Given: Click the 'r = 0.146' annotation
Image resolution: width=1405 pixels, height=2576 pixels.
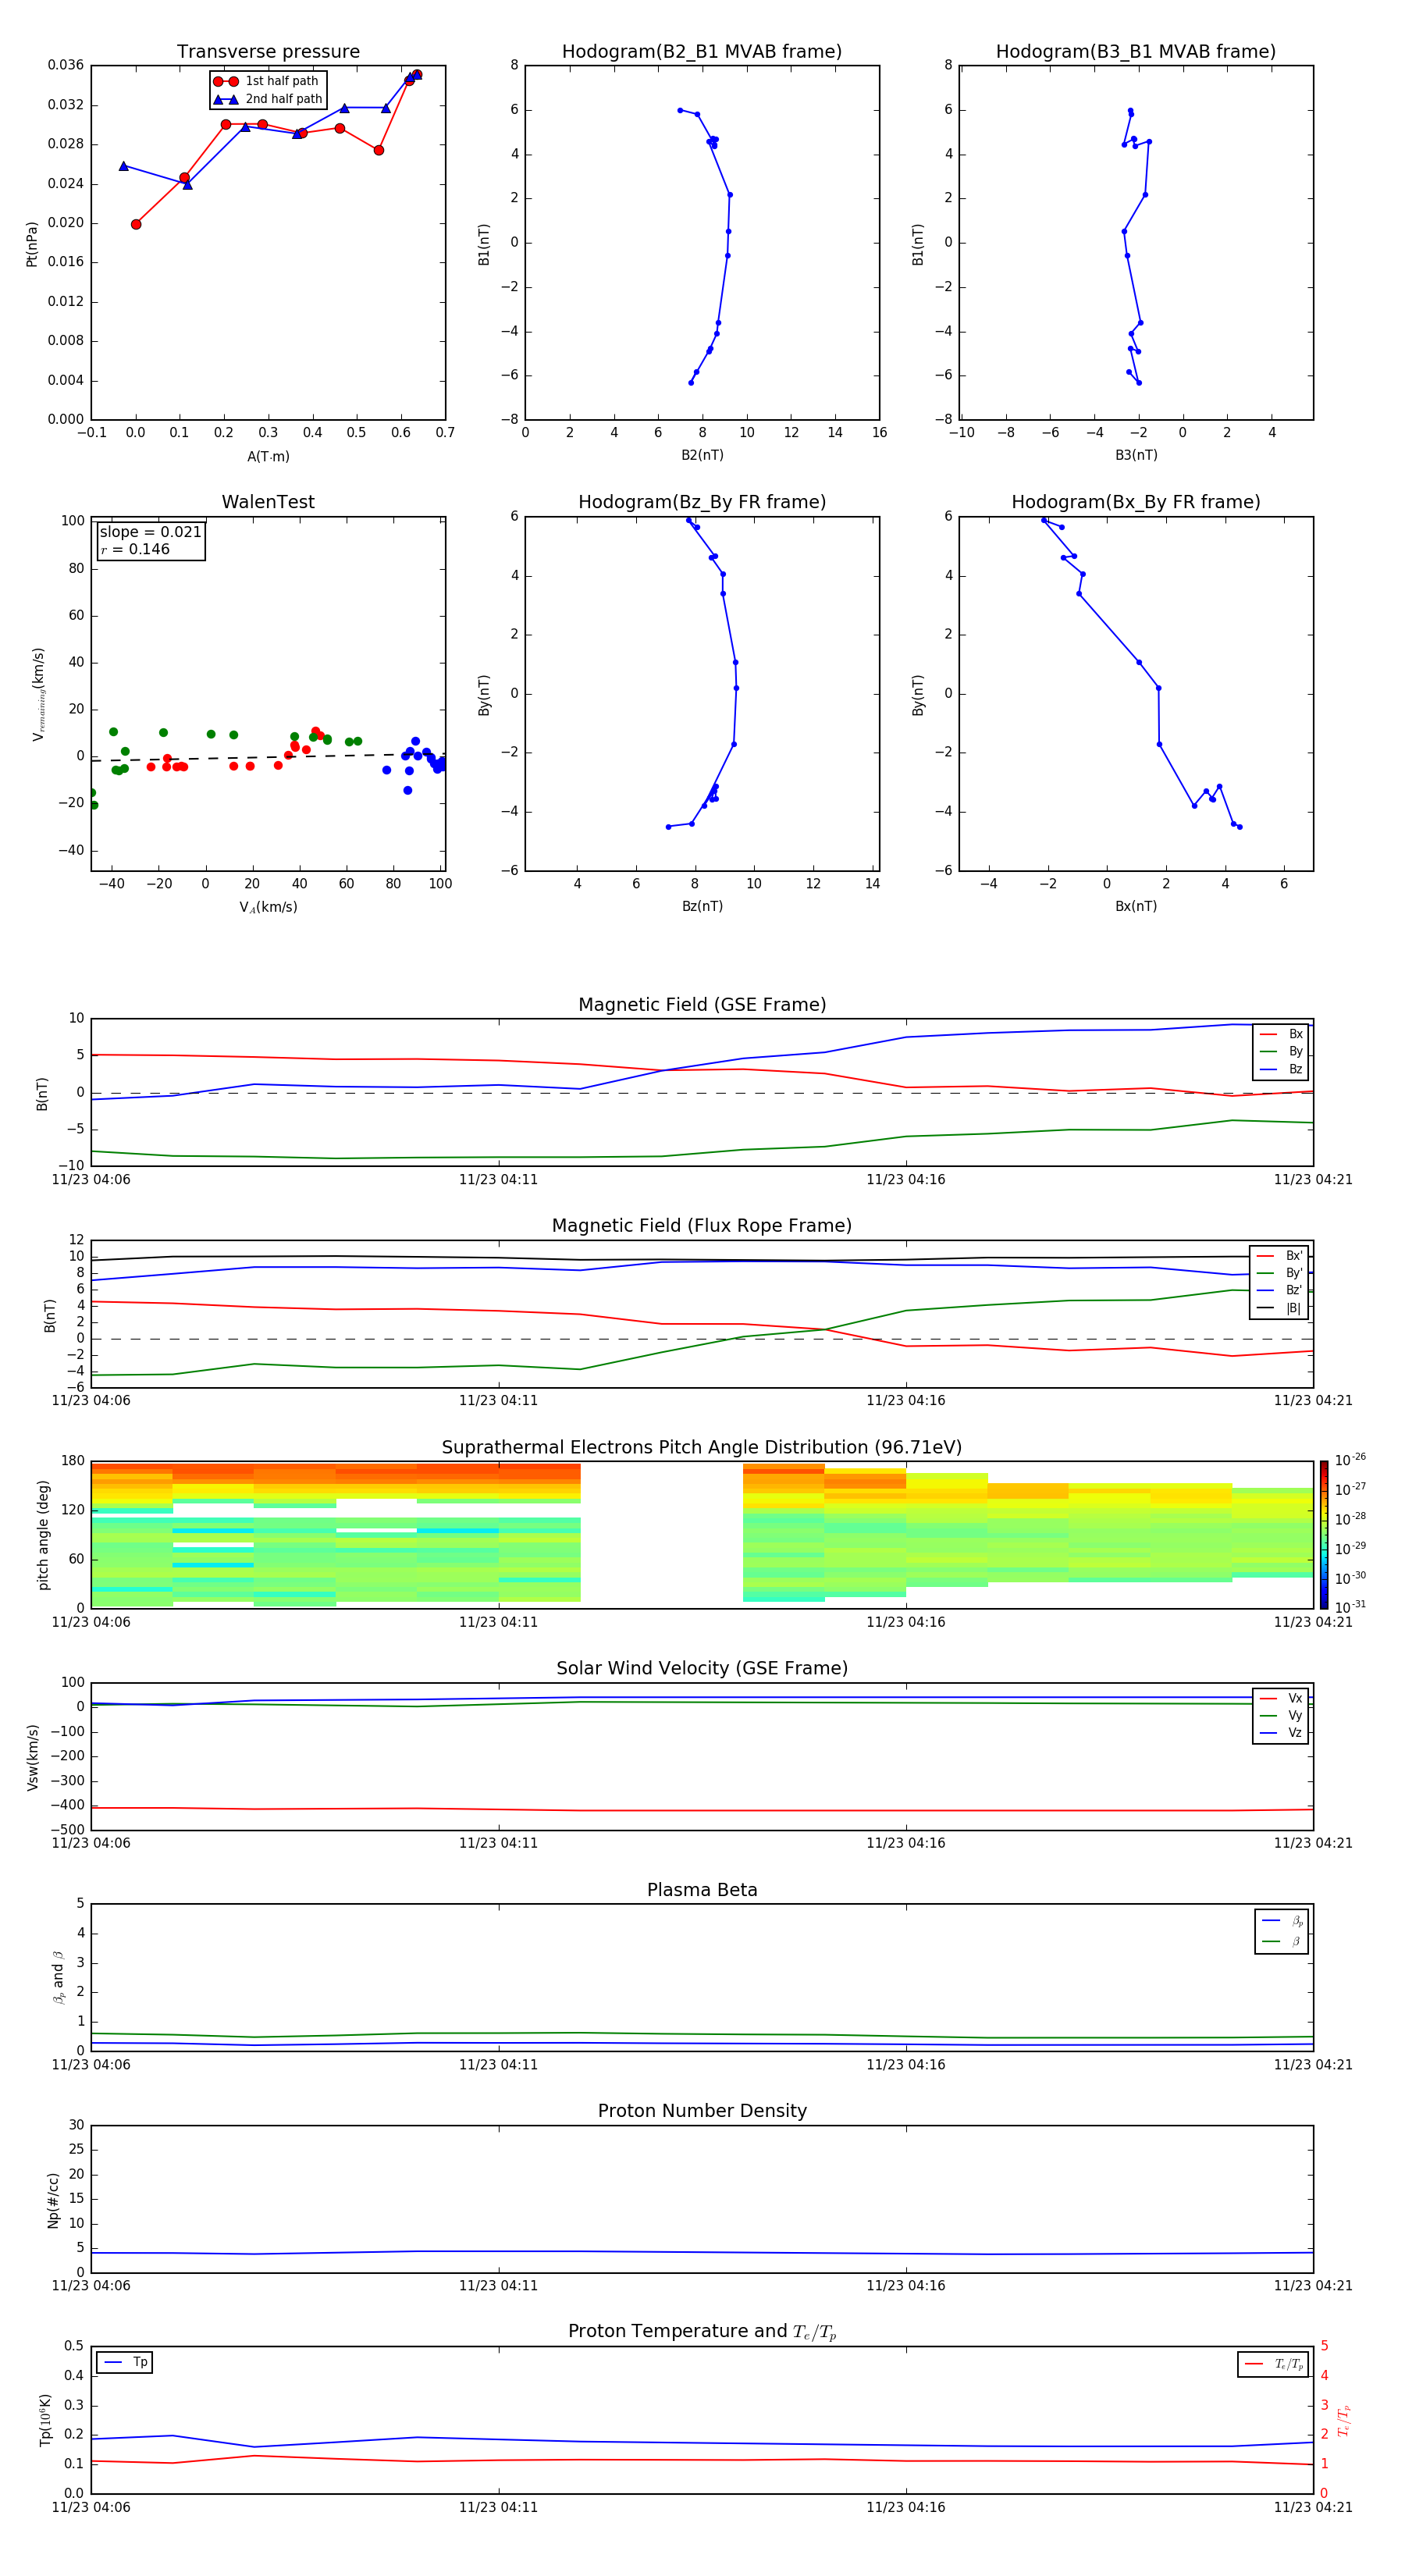Looking at the screenshot, I should pyautogui.click(x=135, y=549).
